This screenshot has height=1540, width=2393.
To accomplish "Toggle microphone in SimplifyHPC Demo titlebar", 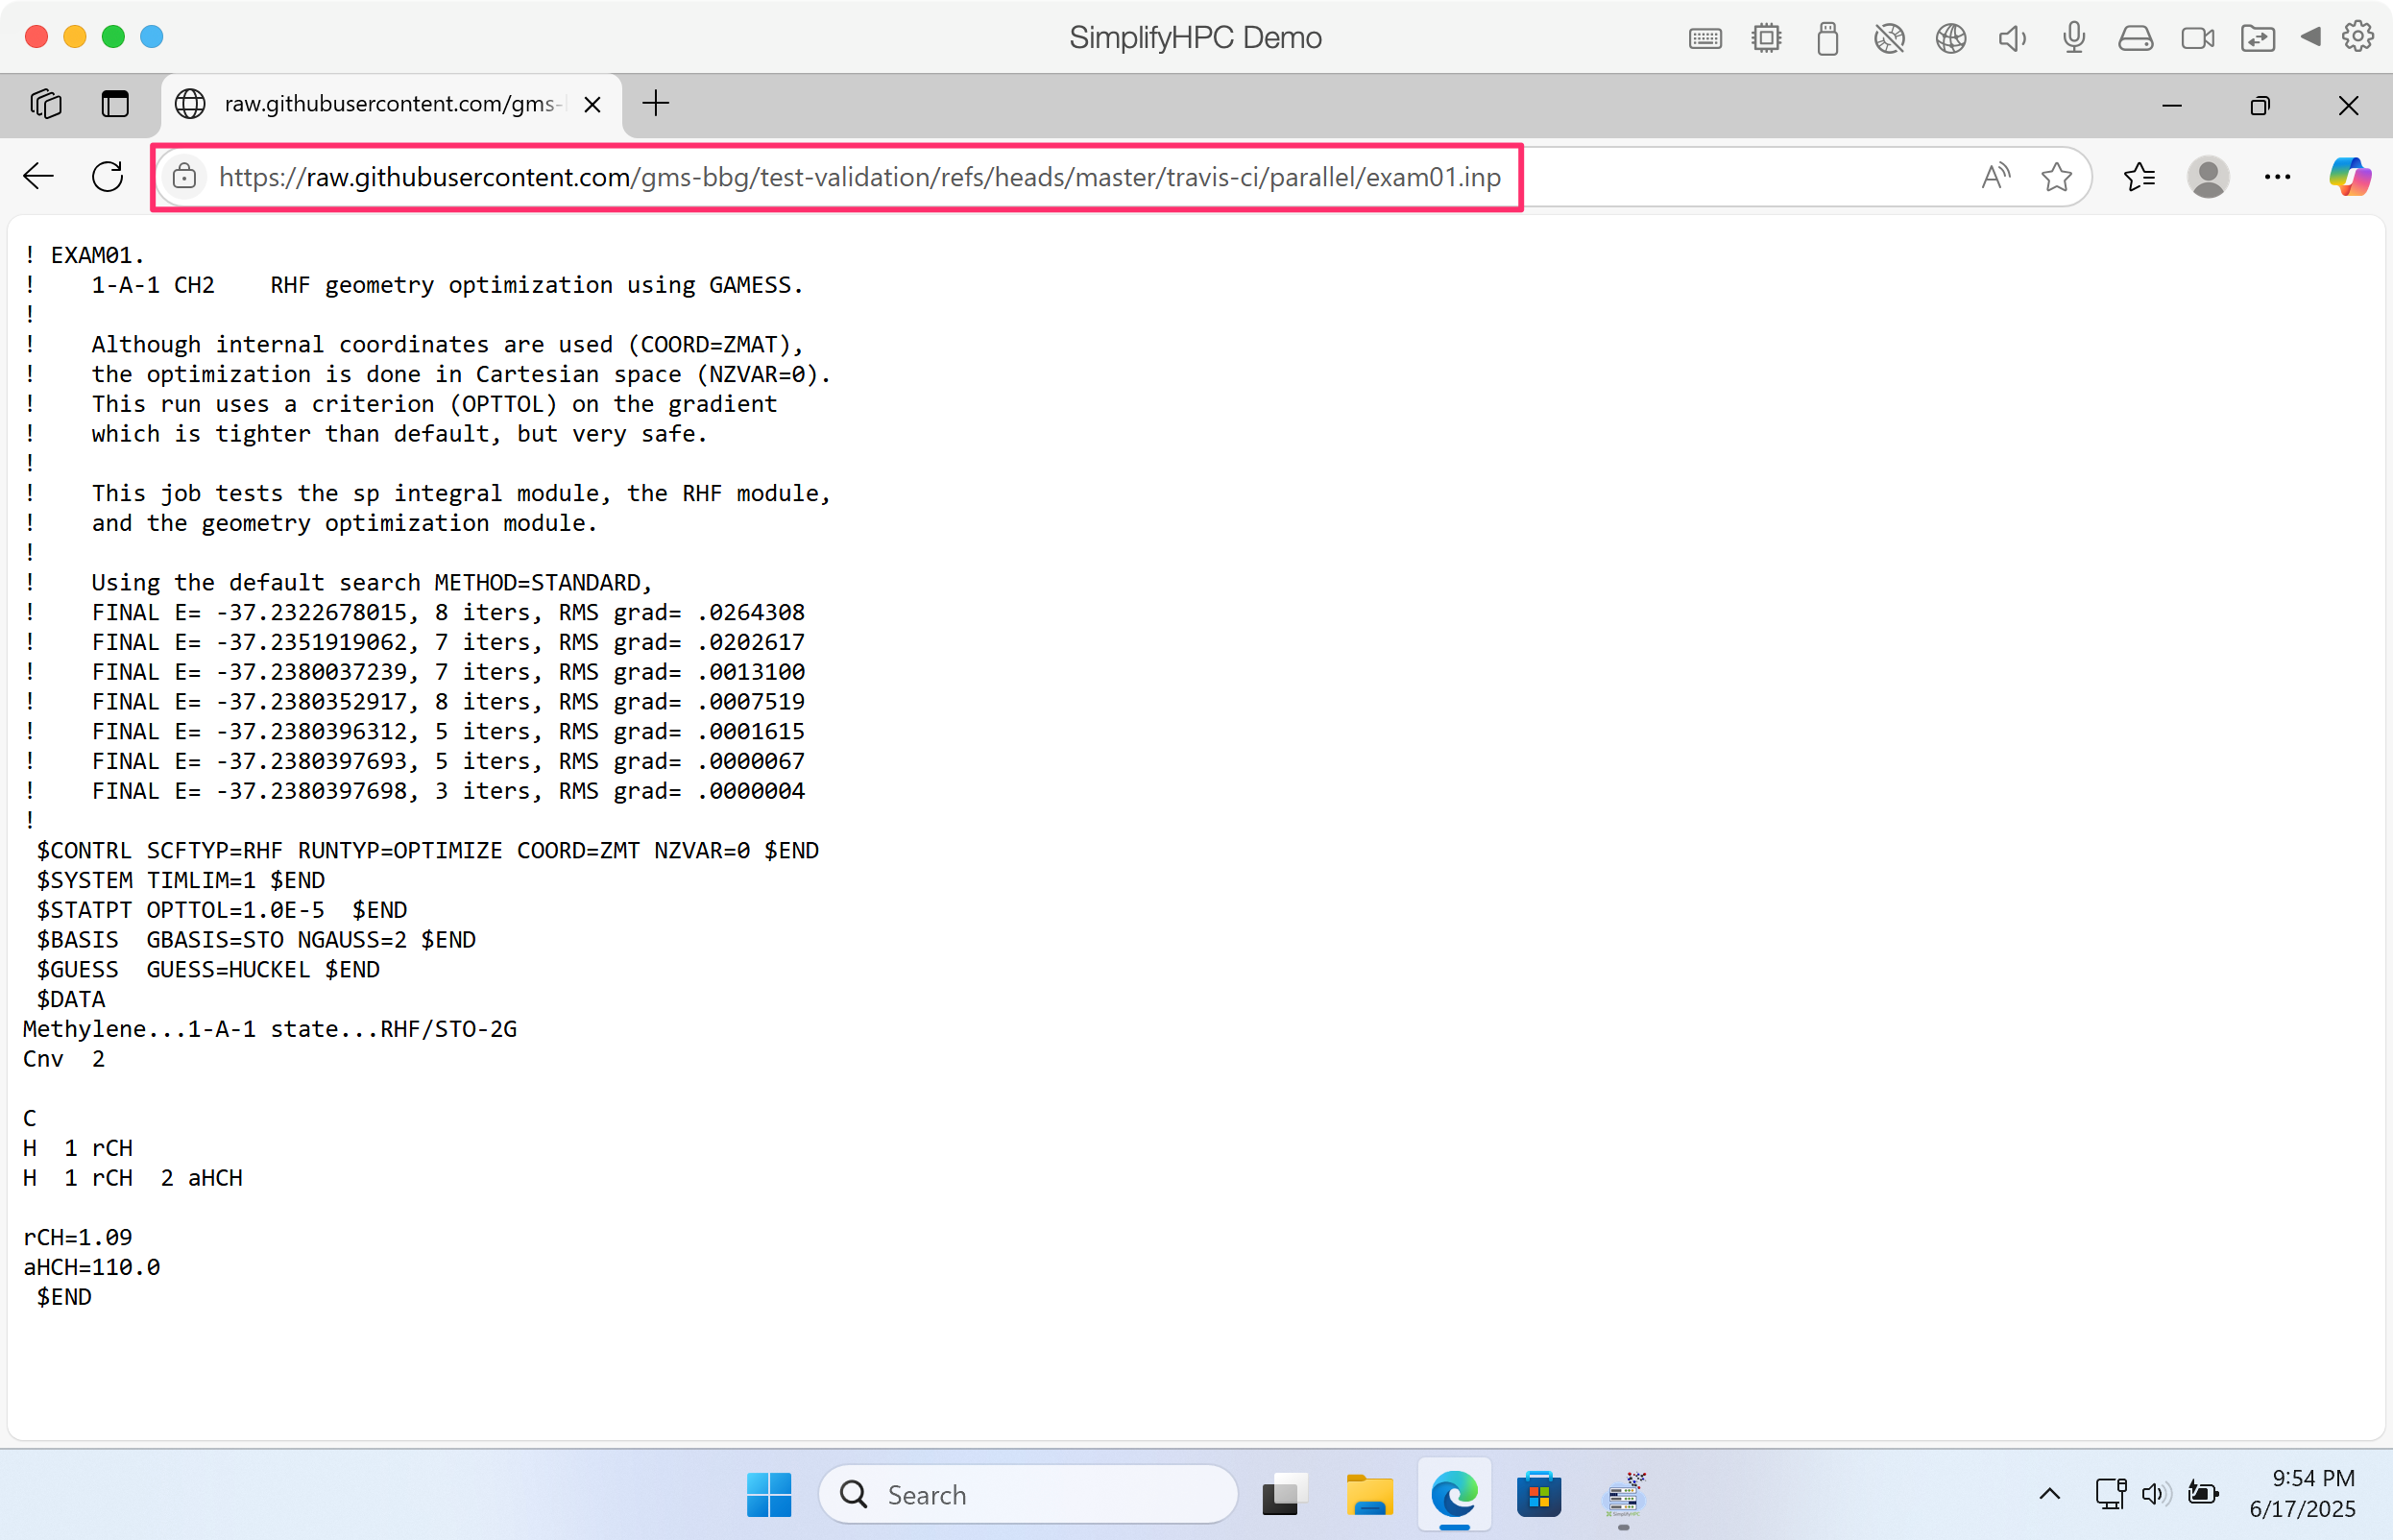I will click(x=2074, y=38).
